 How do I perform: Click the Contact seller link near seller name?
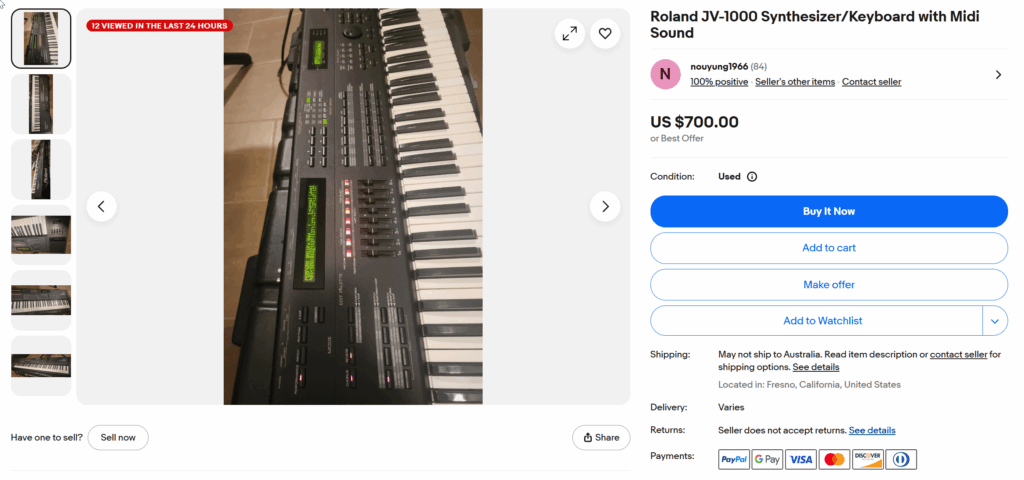(x=871, y=82)
